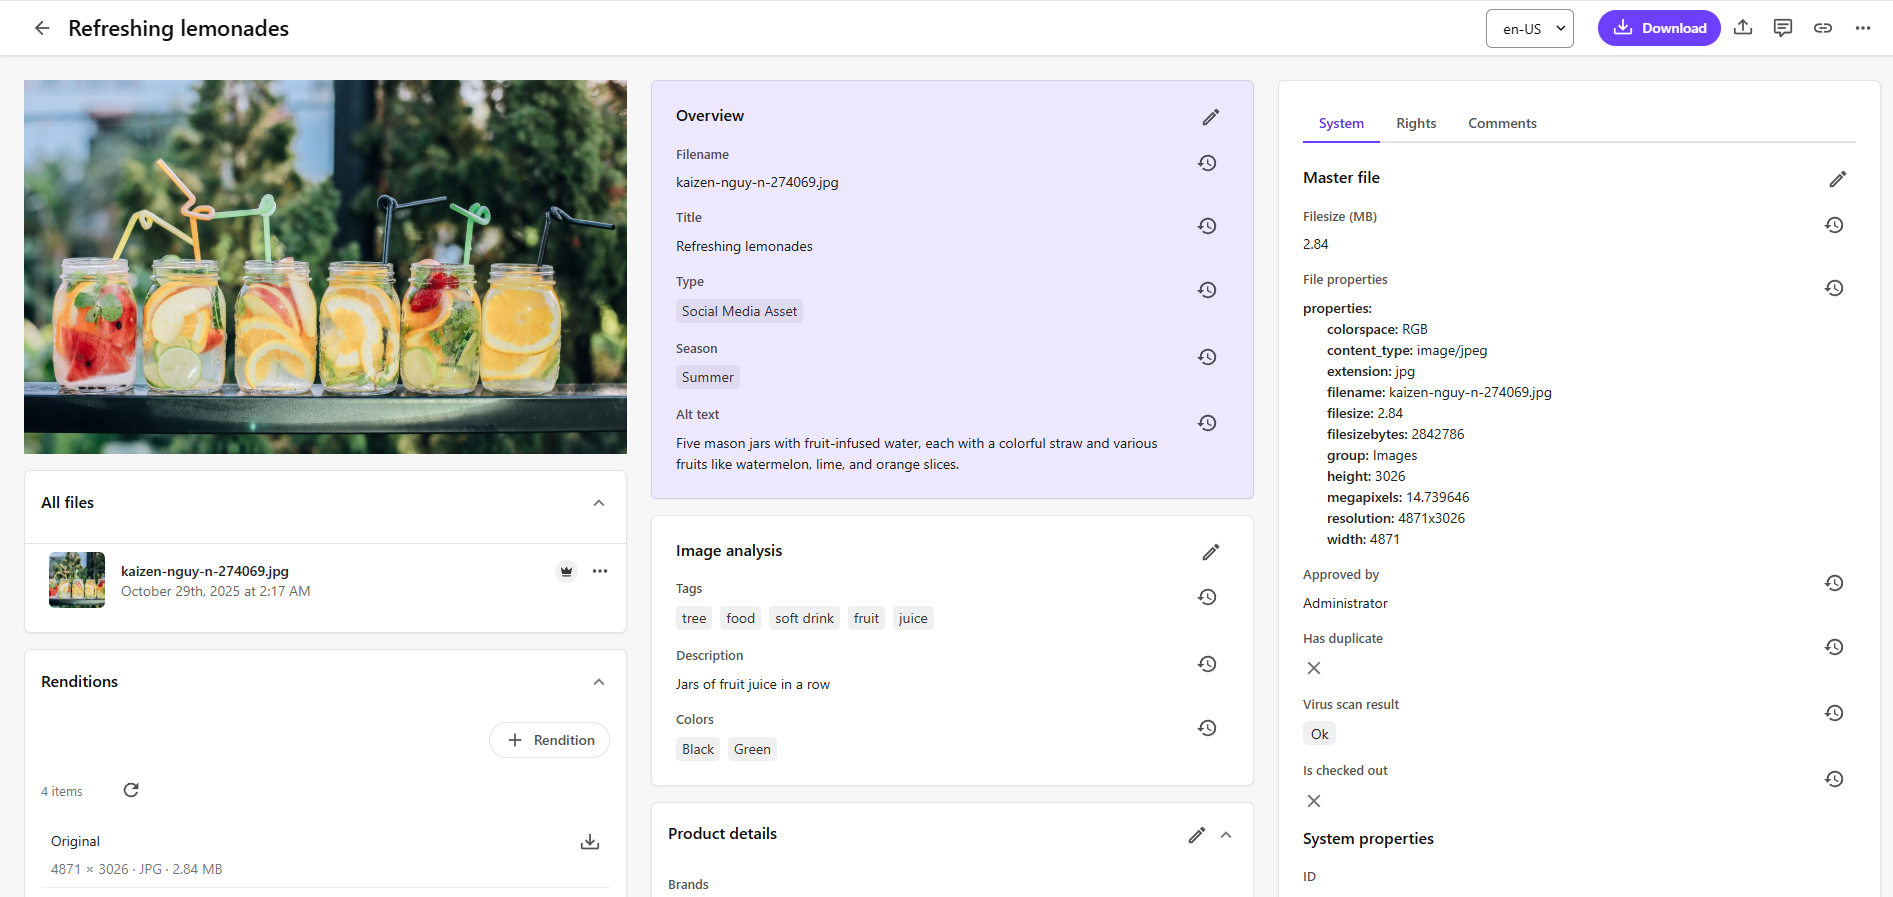This screenshot has height=897, width=1893.
Task: View history for Approved by
Action: pos(1834,583)
